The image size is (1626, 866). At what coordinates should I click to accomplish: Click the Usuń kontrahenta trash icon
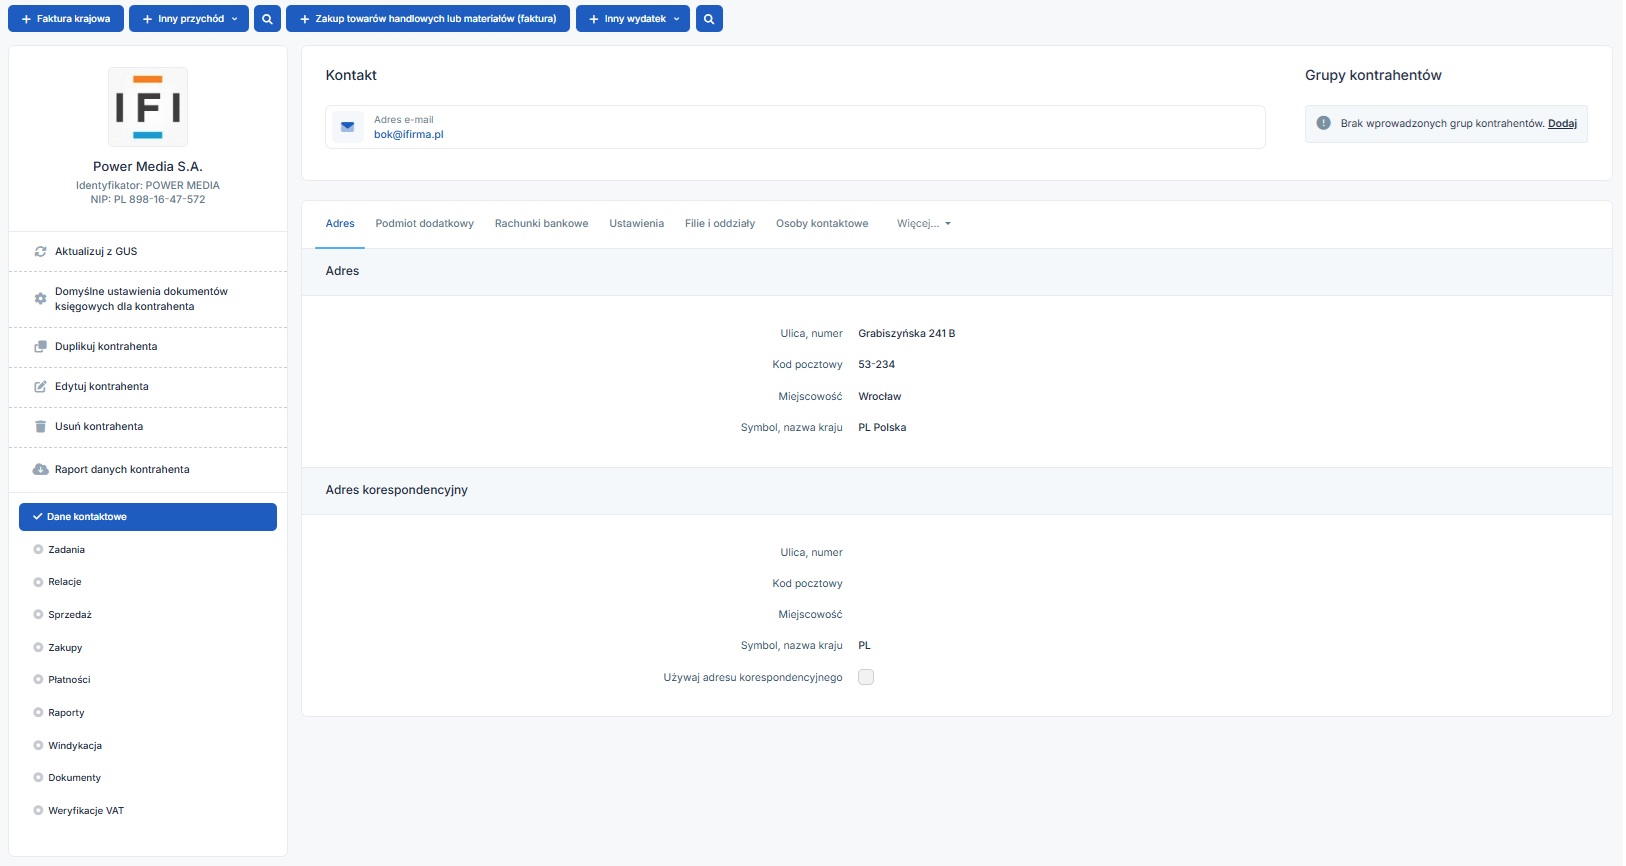(41, 427)
